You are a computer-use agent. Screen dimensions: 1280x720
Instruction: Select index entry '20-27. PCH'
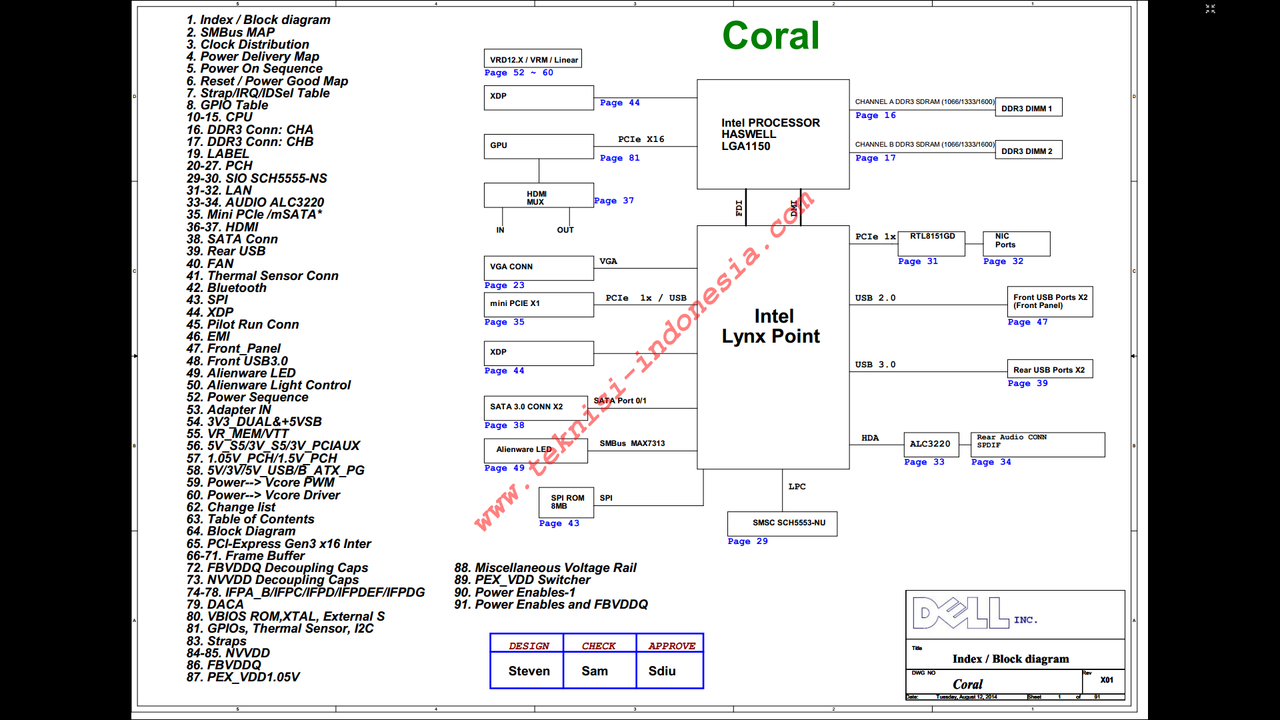pyautogui.click(x=219, y=166)
